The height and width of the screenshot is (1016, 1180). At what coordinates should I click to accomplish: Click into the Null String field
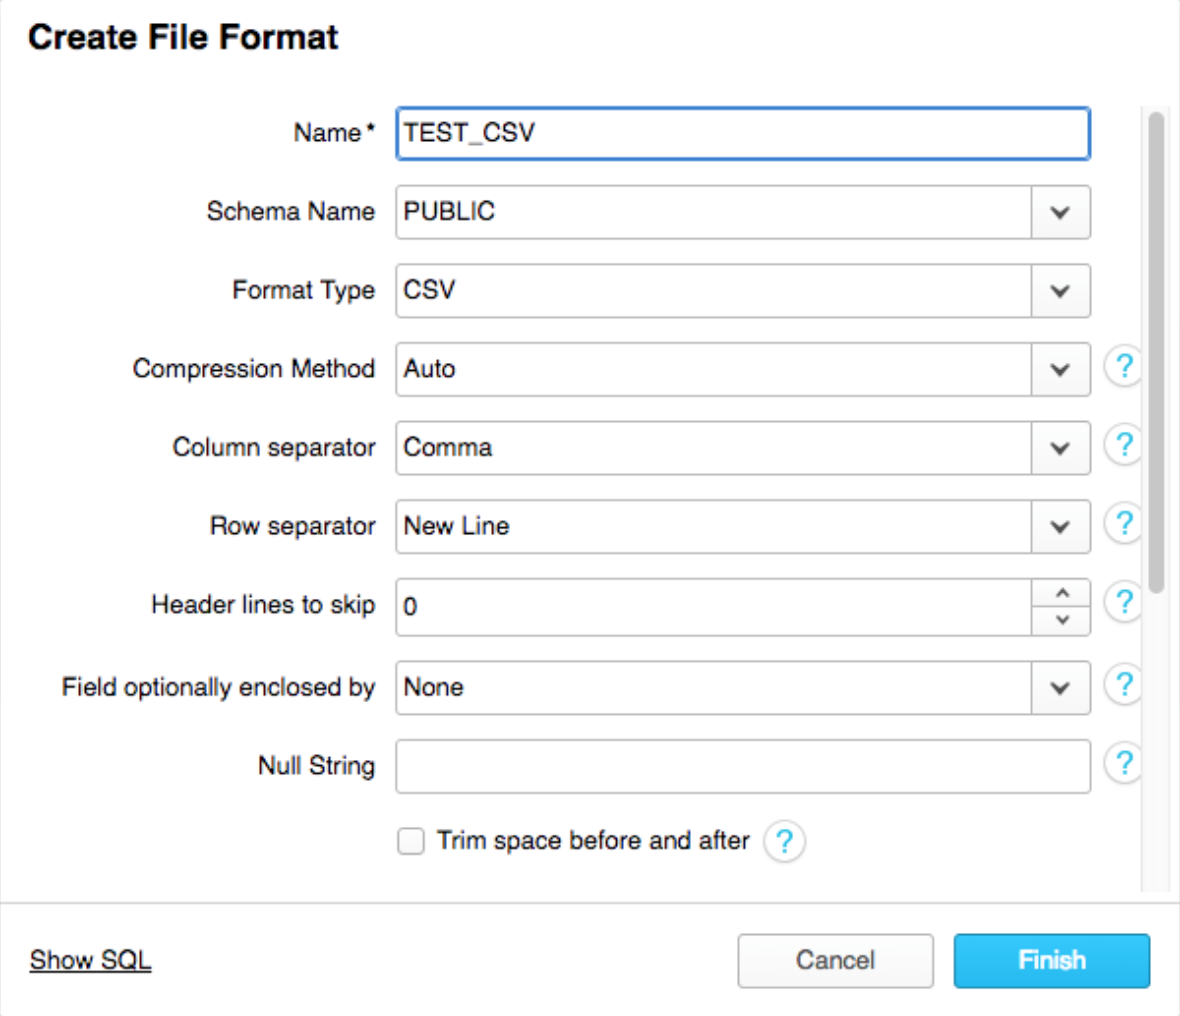tap(742, 767)
